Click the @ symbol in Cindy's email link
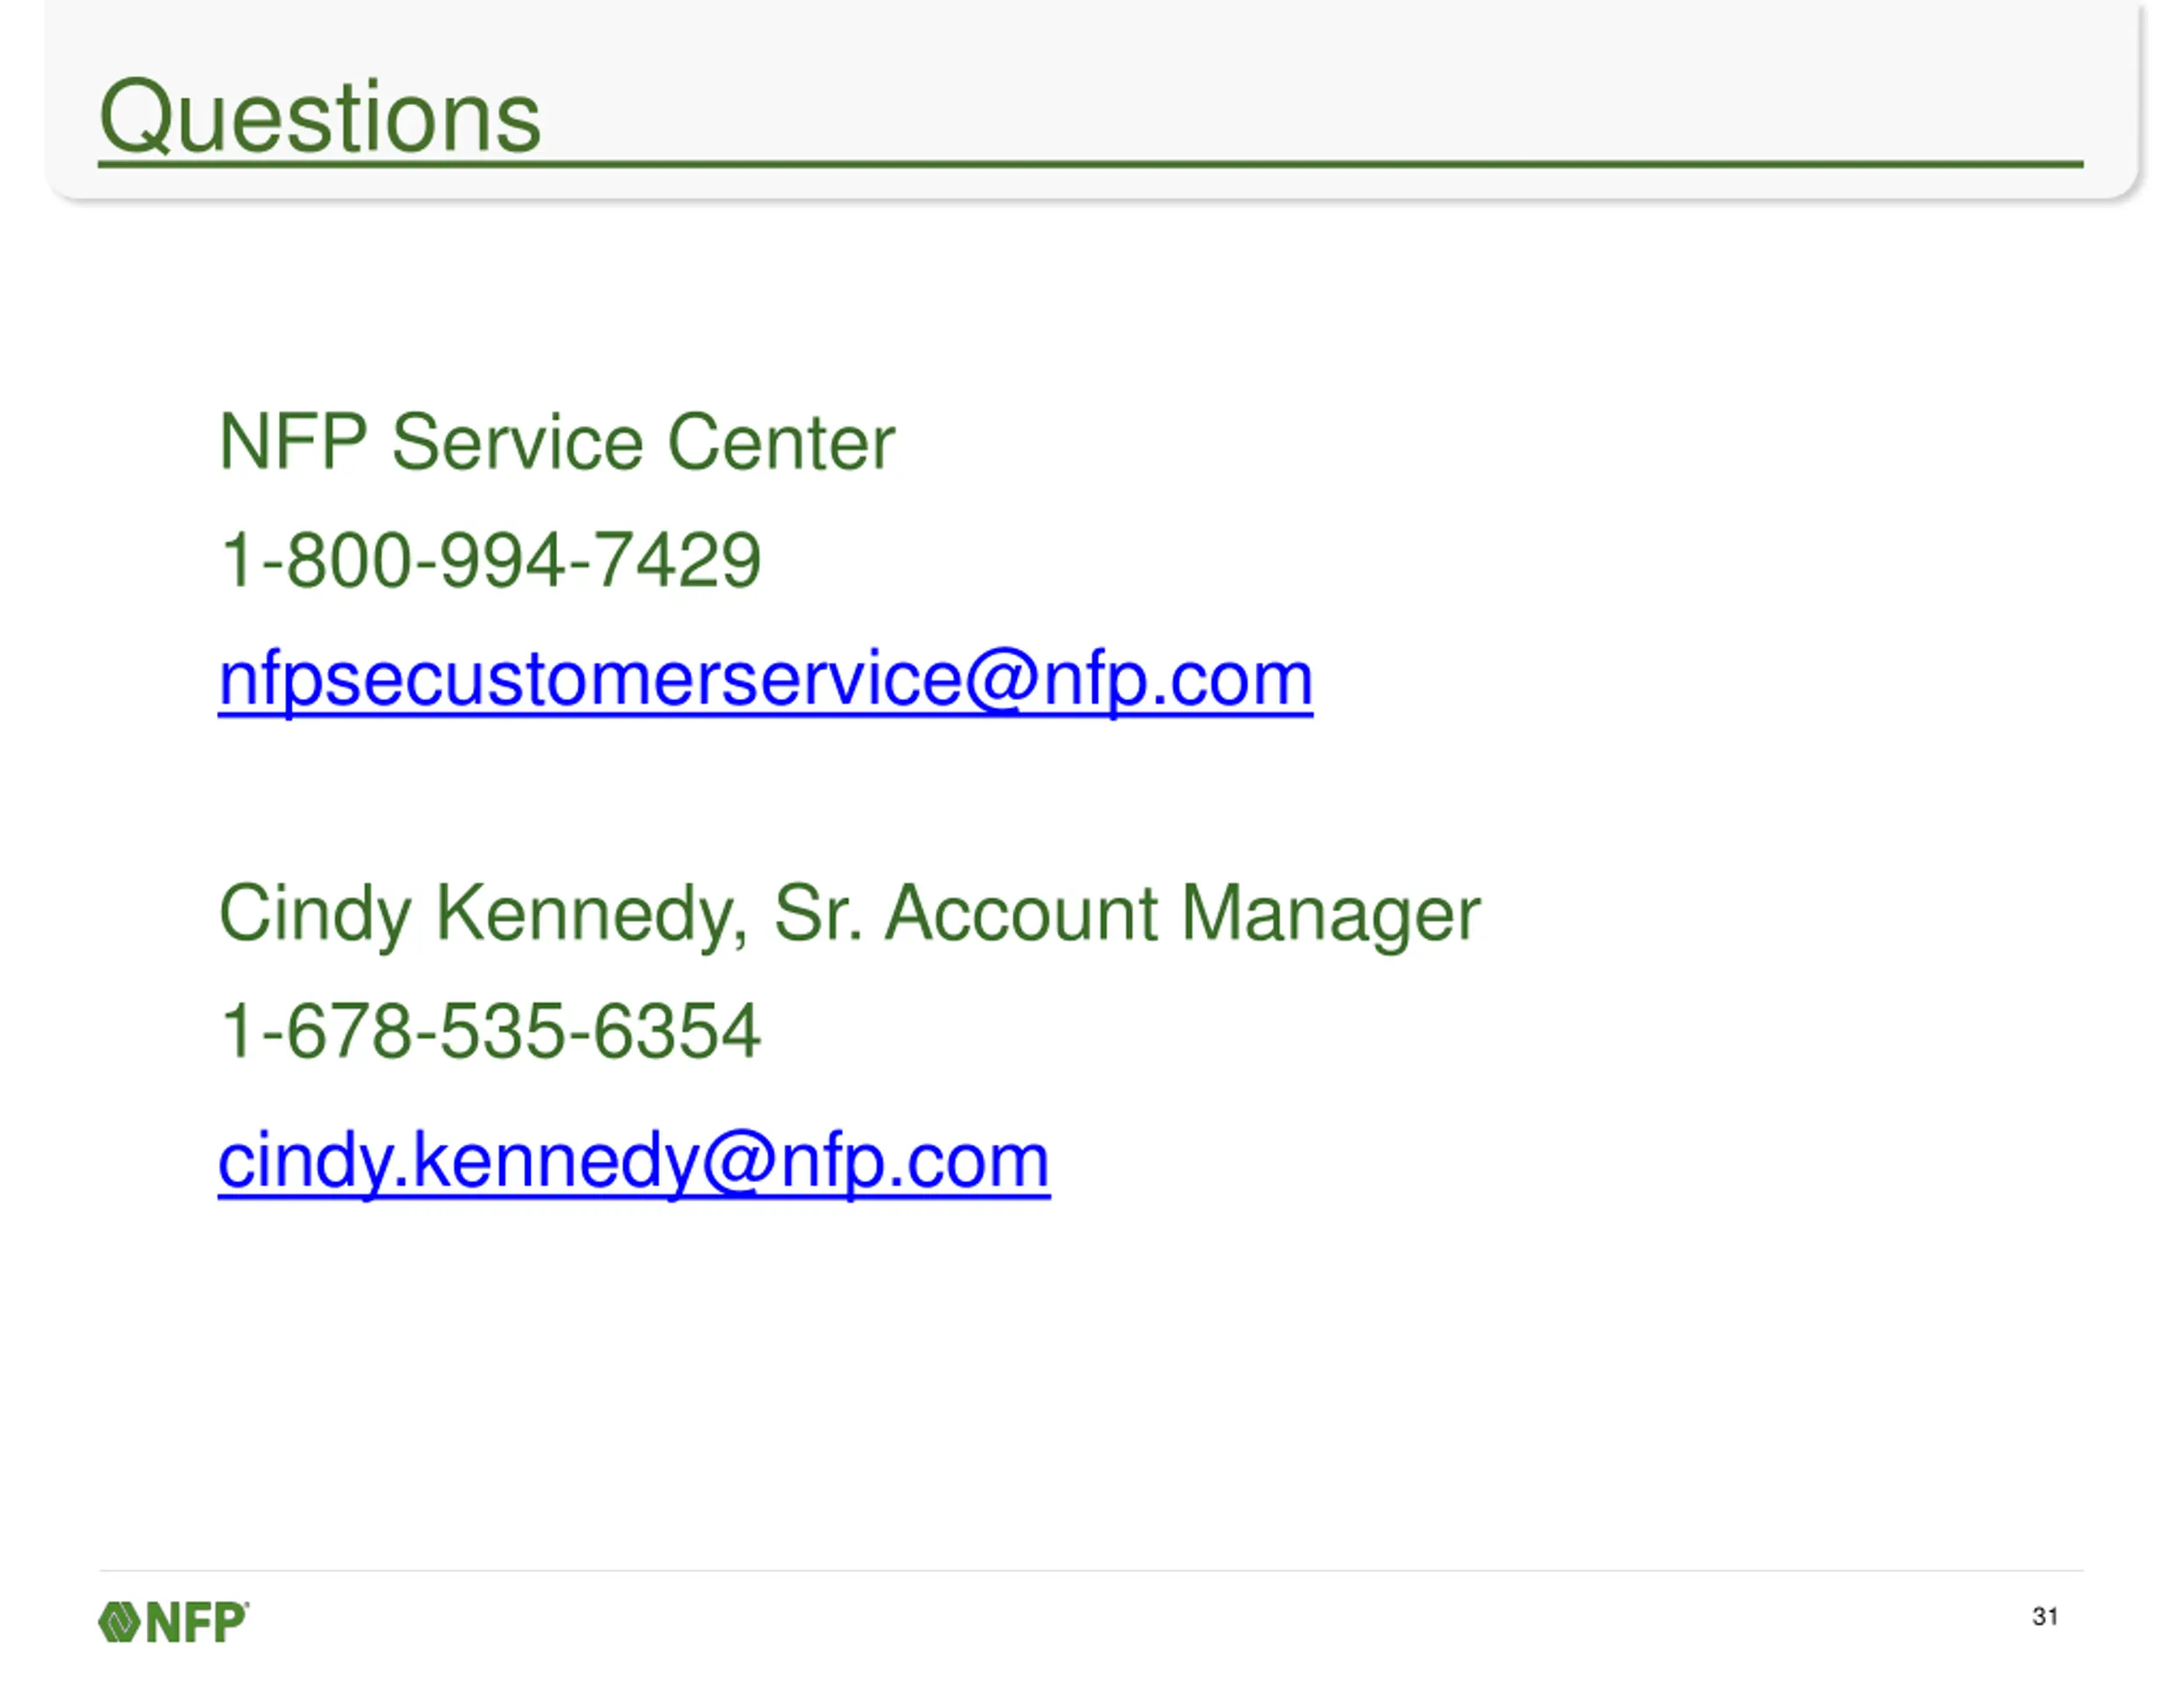Screen dimensions: 2184x1687 pos(738,1160)
